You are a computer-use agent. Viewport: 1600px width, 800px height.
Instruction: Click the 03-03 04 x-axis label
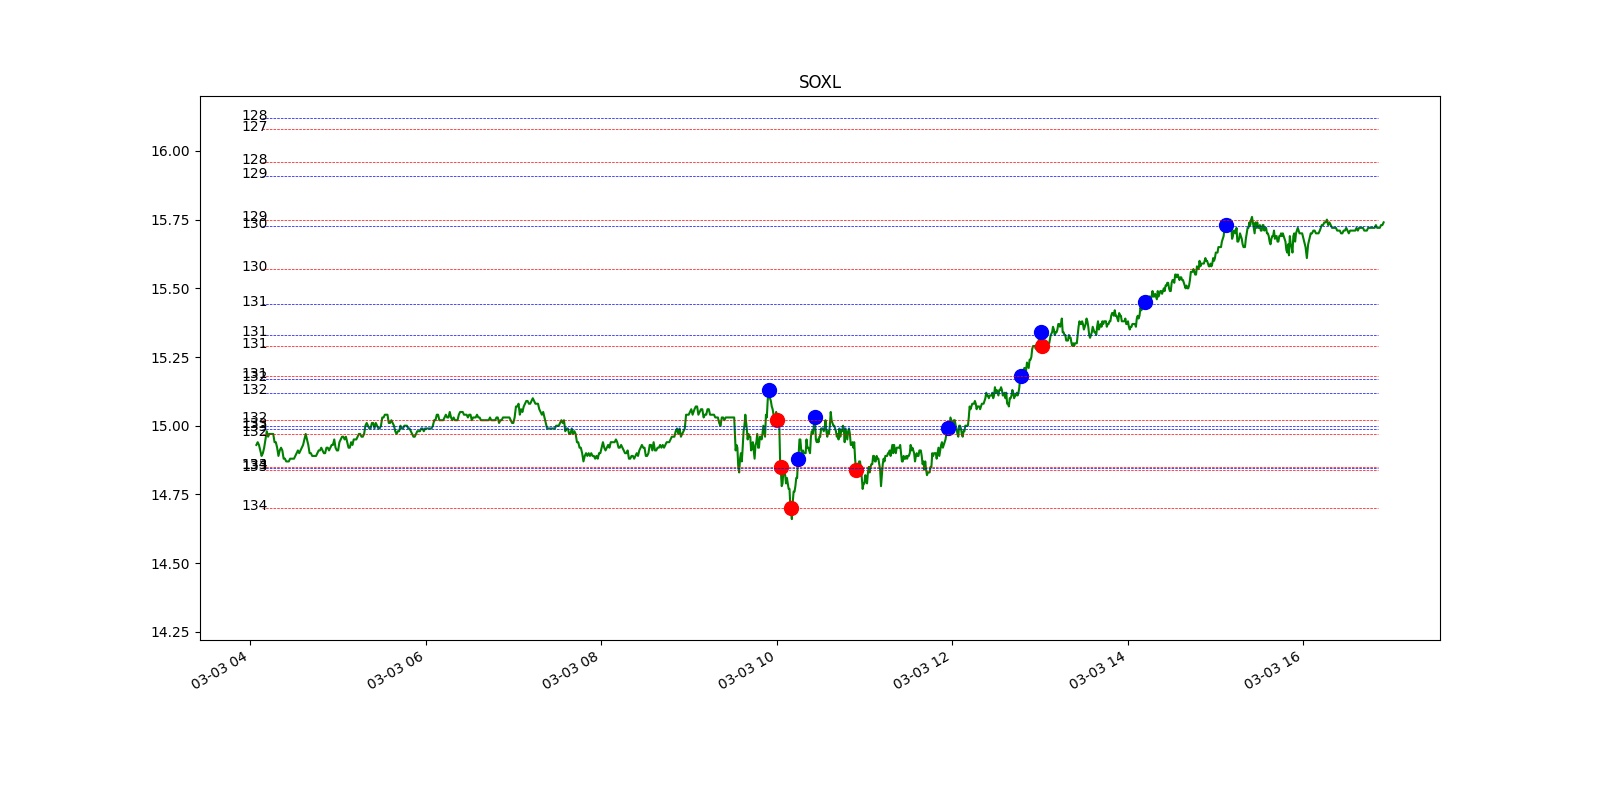[x=219, y=669]
